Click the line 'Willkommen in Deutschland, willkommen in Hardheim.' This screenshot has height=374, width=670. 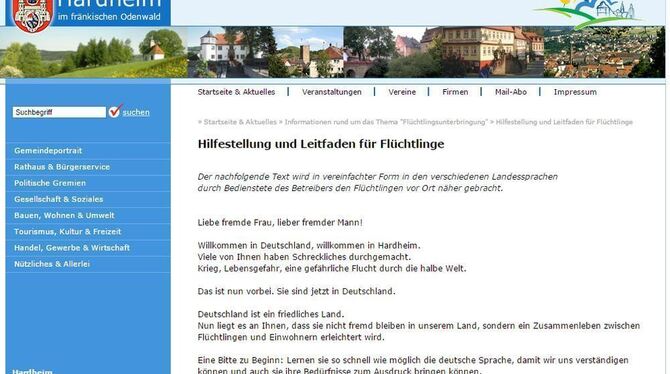(x=309, y=246)
